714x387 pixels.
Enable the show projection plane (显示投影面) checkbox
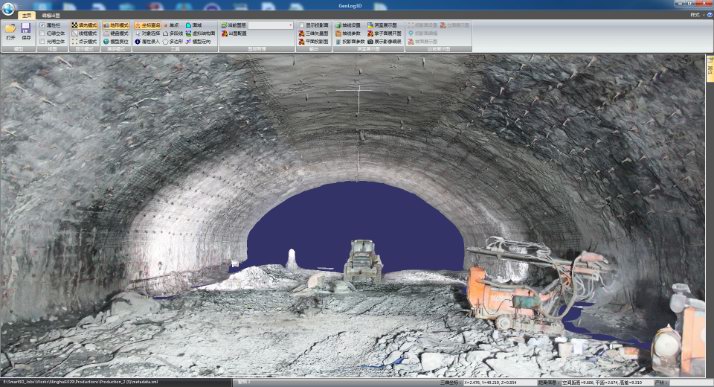[x=301, y=25]
